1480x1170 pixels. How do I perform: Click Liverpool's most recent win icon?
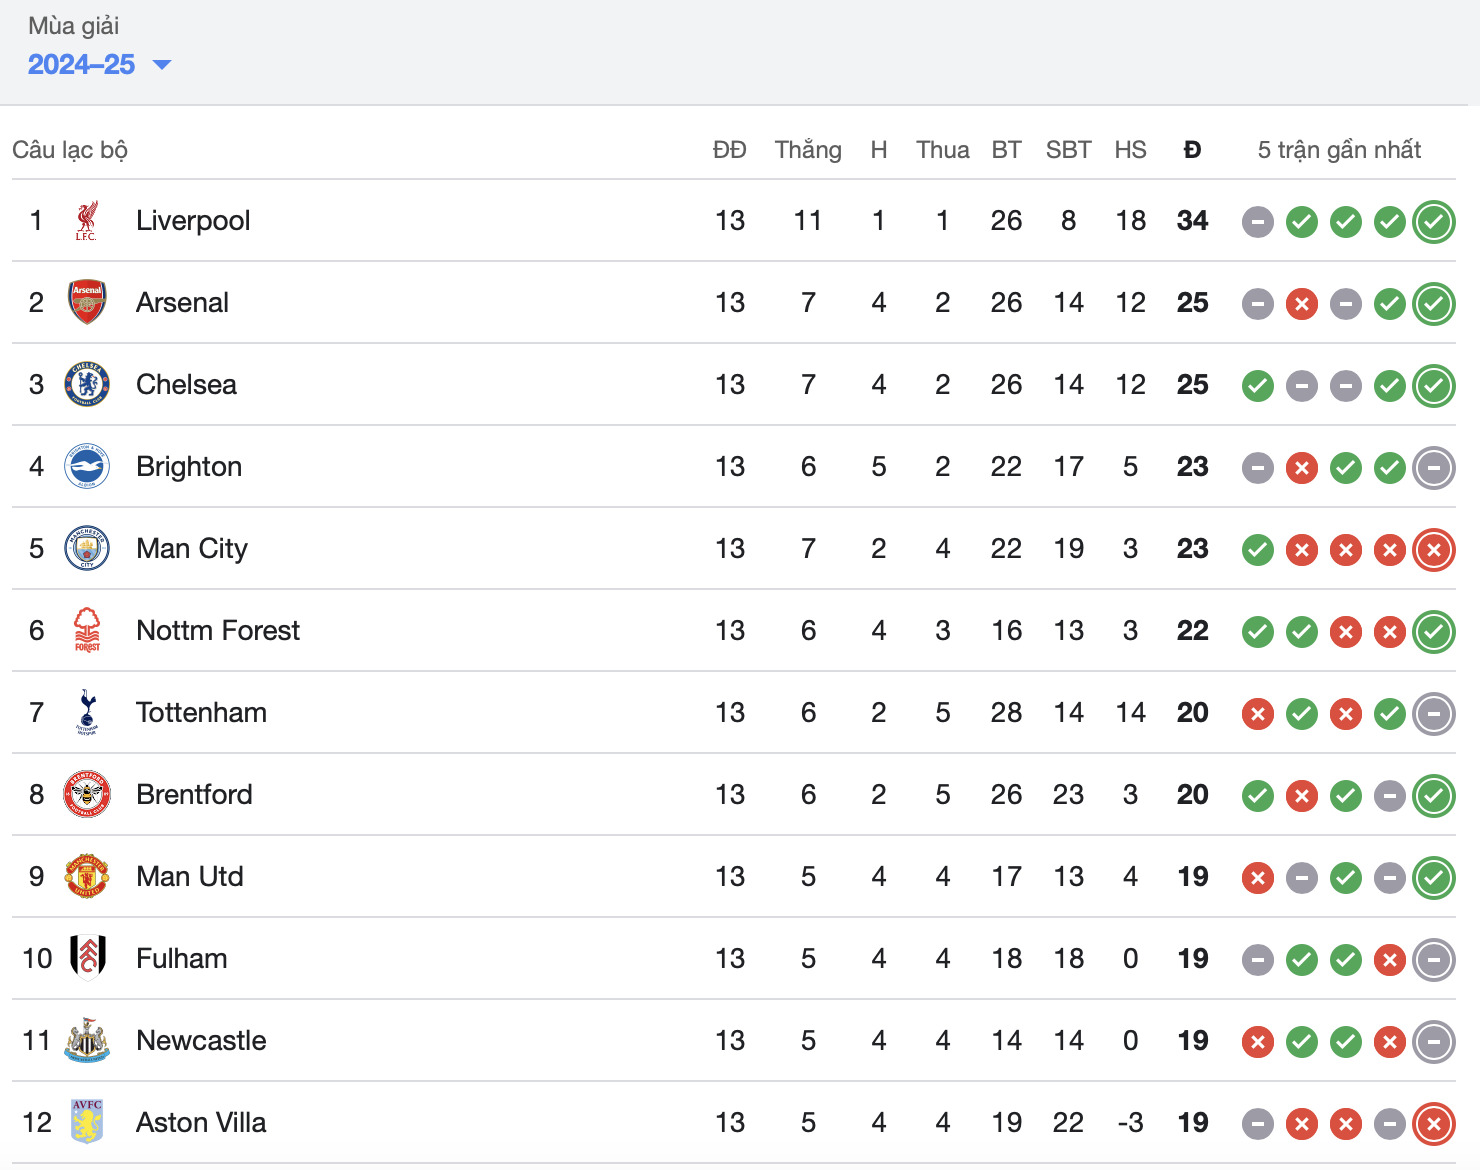pyautogui.click(x=1433, y=222)
